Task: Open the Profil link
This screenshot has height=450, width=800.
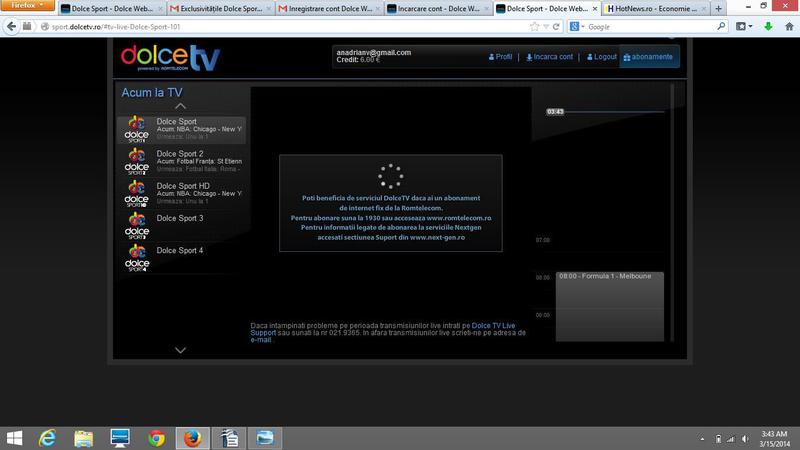Action: pyautogui.click(x=500, y=57)
